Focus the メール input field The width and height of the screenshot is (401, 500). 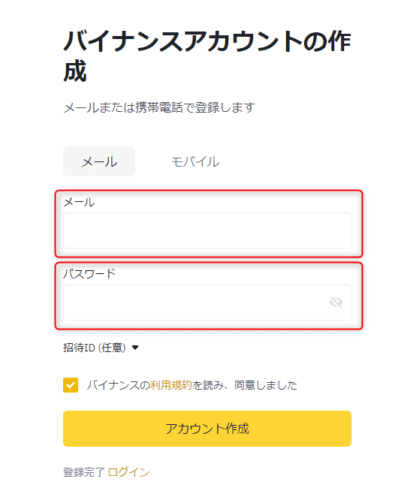[207, 231]
